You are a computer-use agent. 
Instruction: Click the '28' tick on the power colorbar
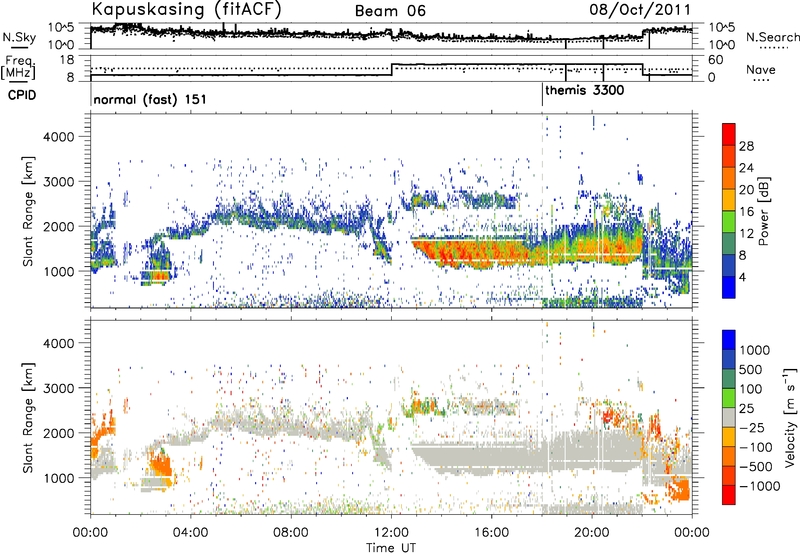tap(746, 146)
